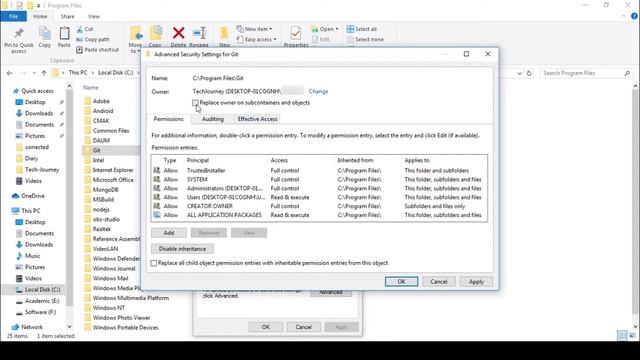Select the CREATOR OWNER permission entry
The image size is (640, 360).
tap(319, 206)
